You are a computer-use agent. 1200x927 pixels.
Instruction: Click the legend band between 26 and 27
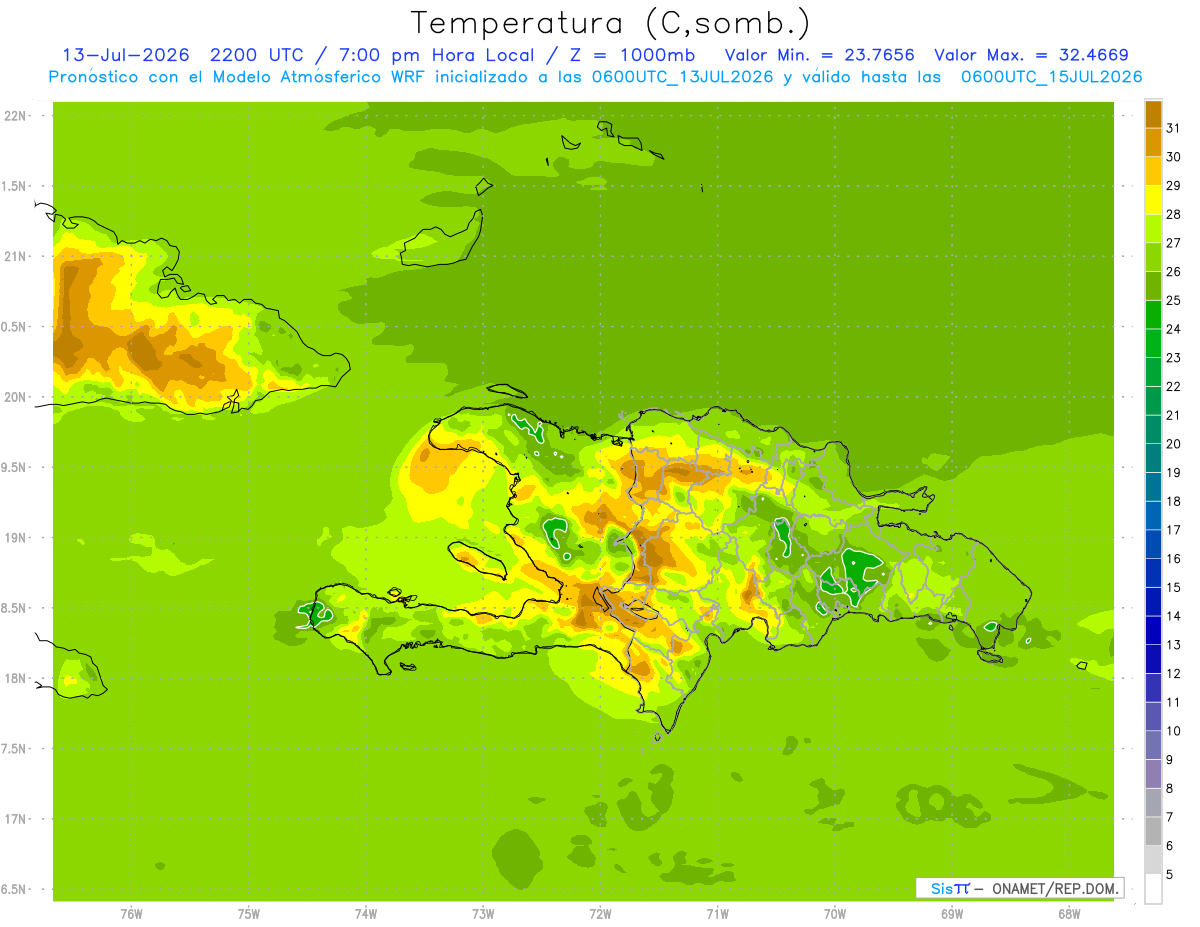pyautogui.click(x=1153, y=257)
